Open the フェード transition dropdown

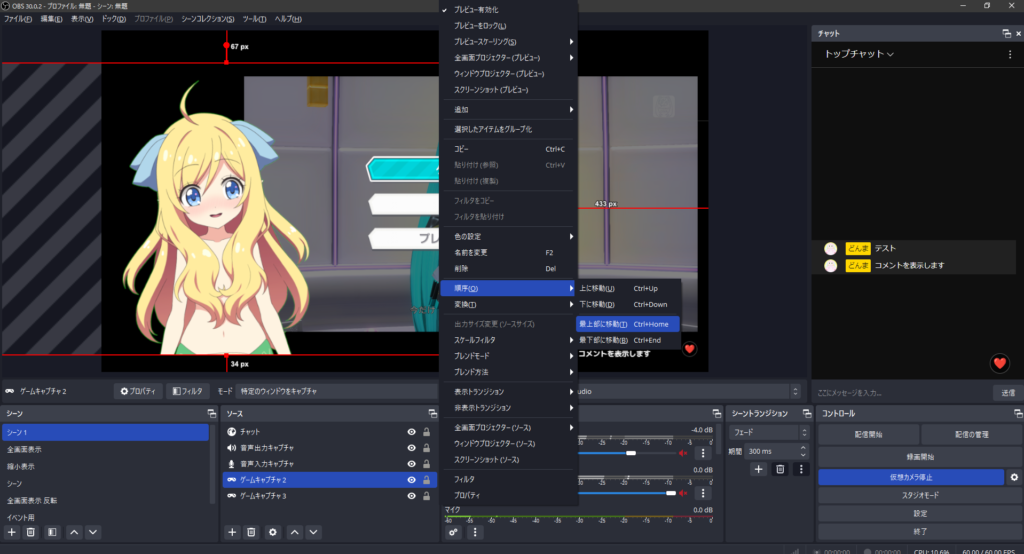point(767,432)
